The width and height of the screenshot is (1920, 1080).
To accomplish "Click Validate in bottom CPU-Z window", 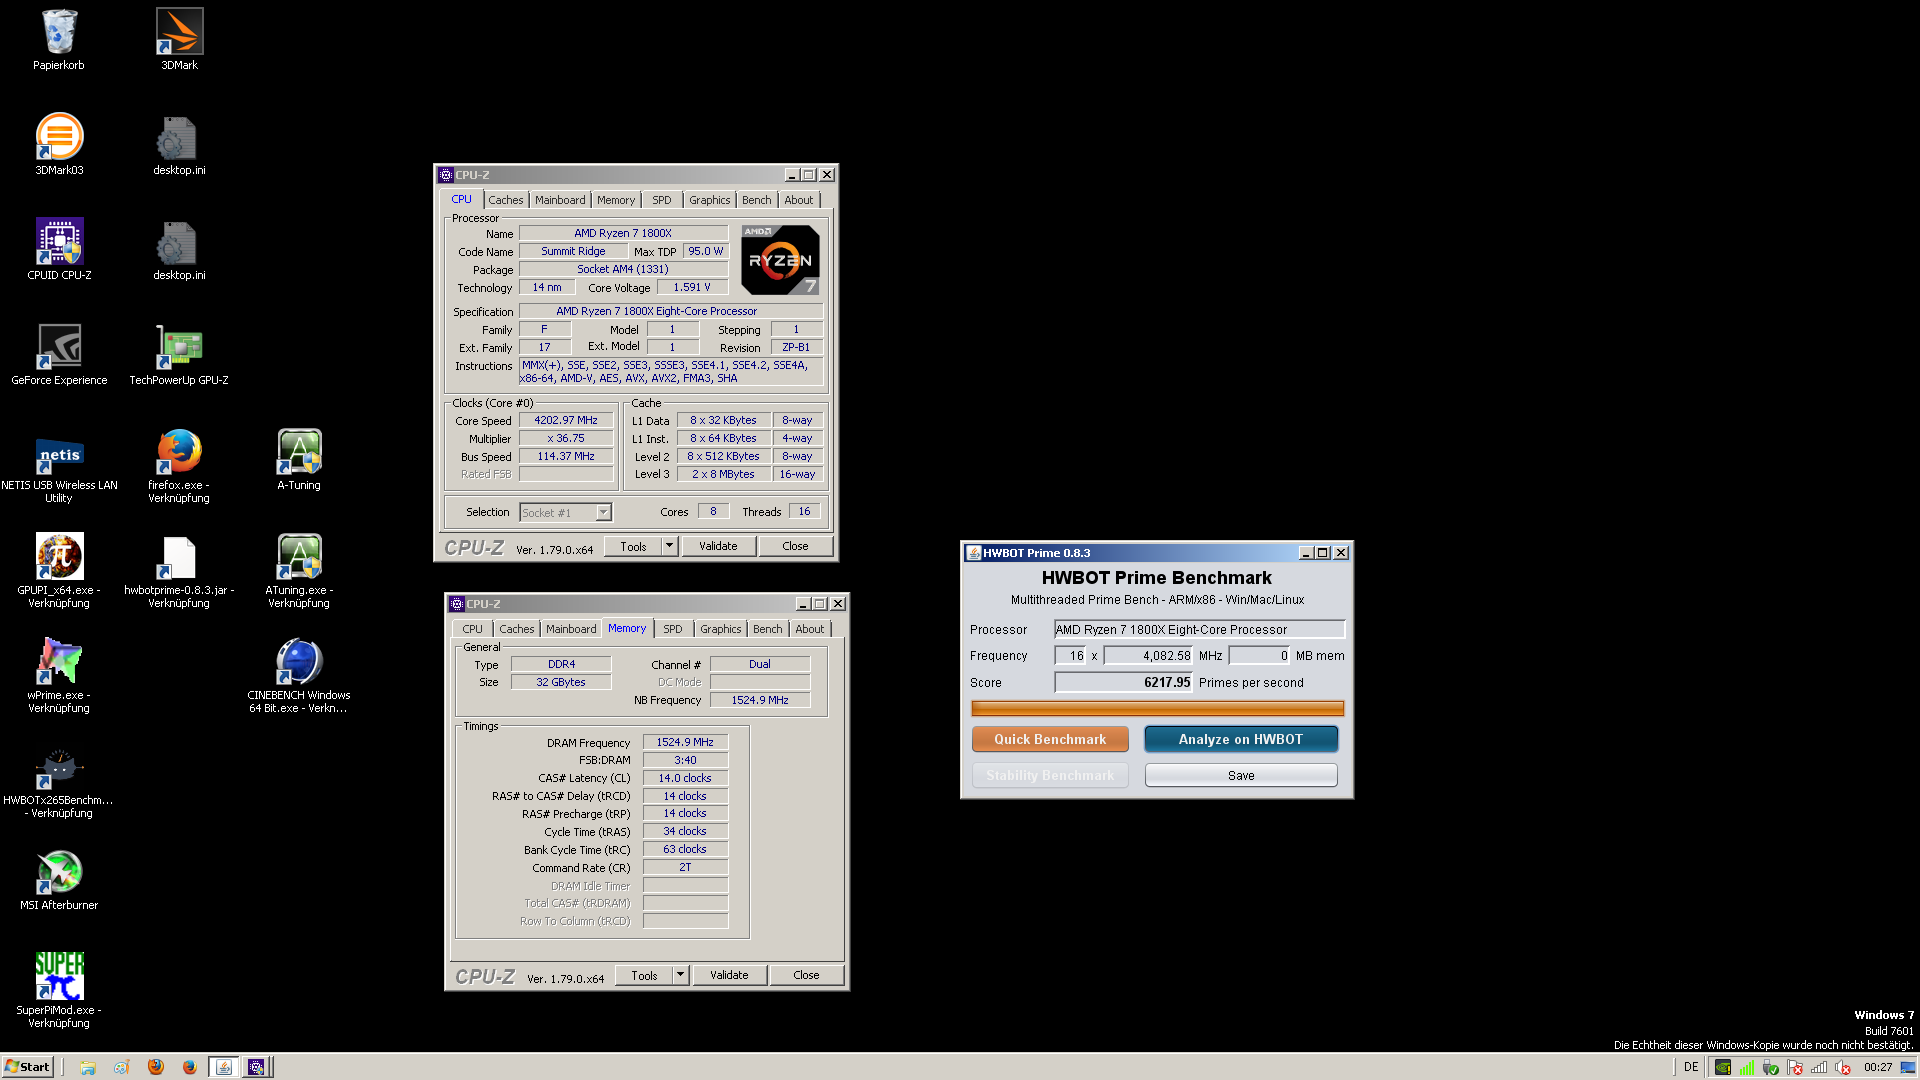I will click(x=729, y=975).
